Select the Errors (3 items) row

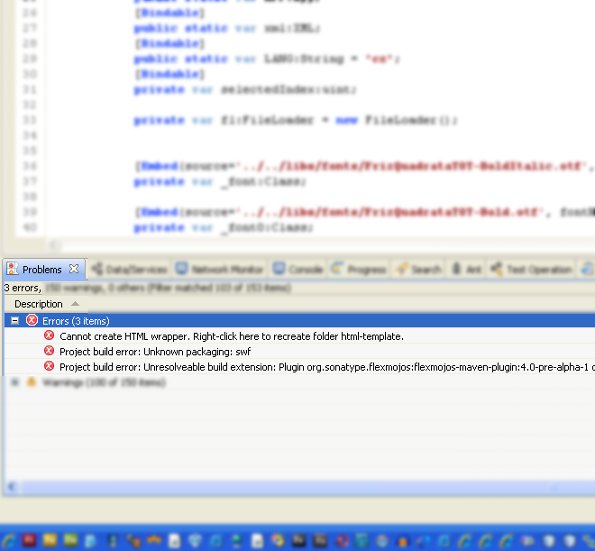tap(299, 321)
